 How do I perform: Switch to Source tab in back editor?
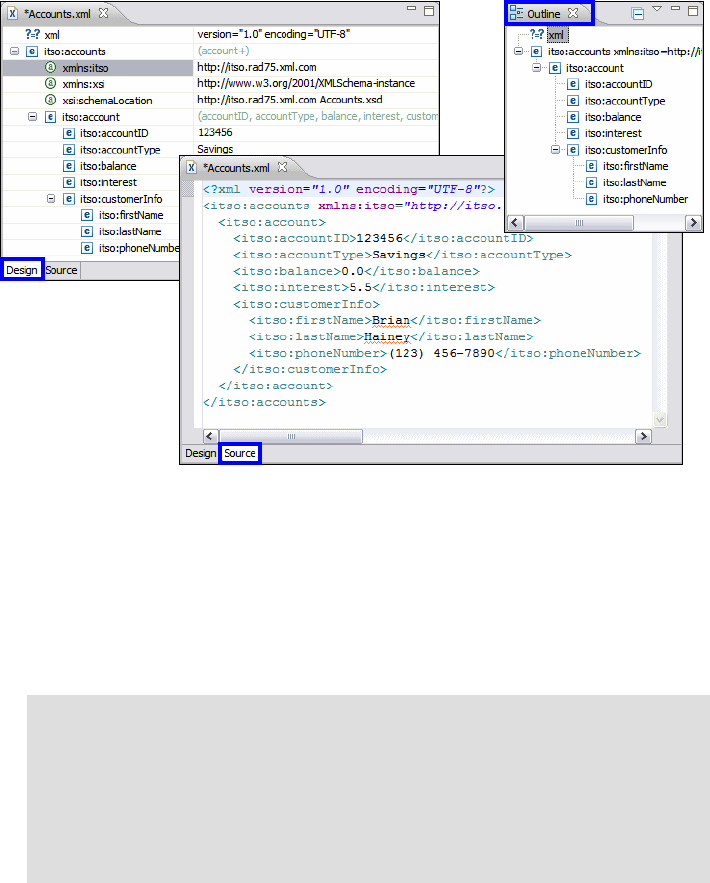(x=61, y=270)
